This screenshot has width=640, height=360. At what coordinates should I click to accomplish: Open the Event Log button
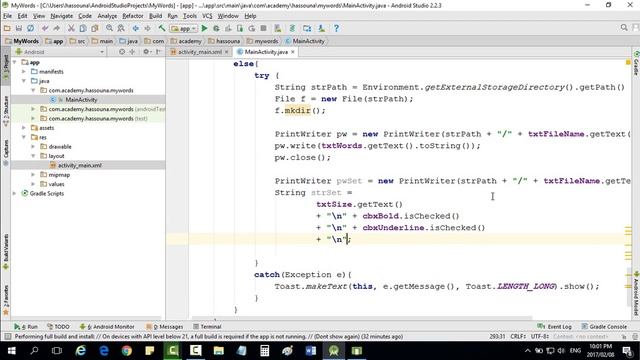pos(555,327)
